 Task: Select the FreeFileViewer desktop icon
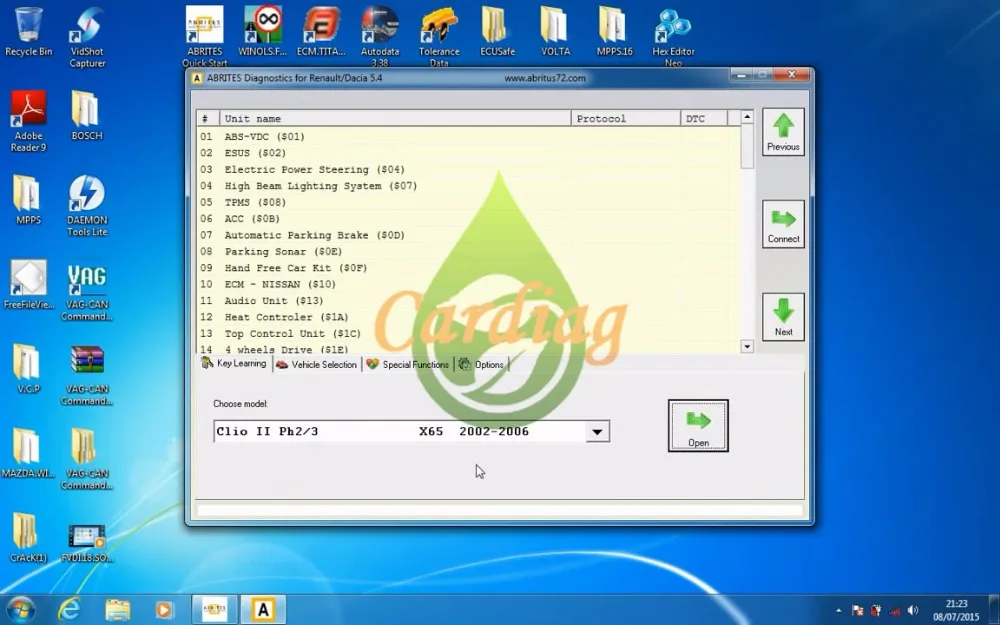tap(29, 284)
